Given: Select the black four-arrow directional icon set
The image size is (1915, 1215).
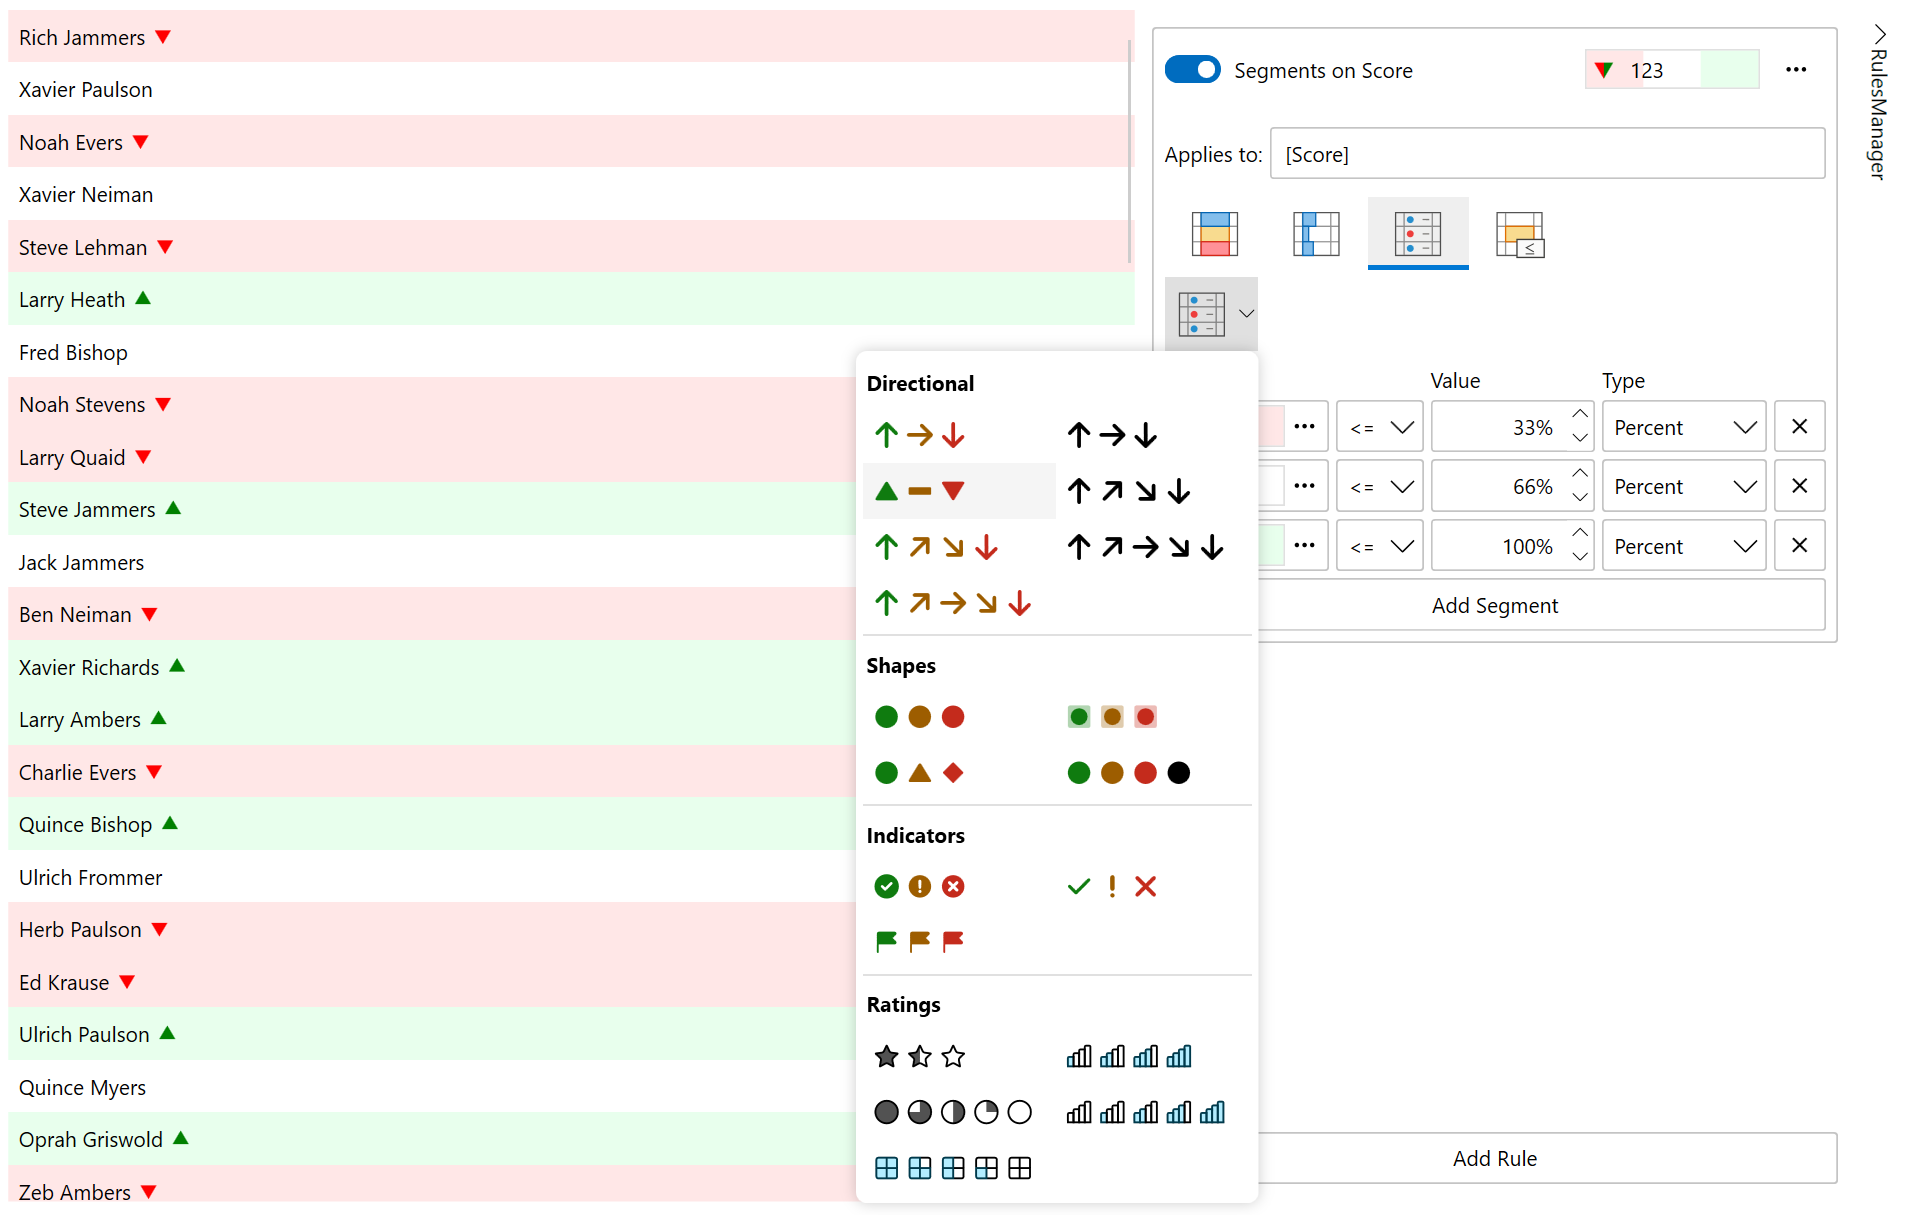Looking at the screenshot, I should [1128, 491].
